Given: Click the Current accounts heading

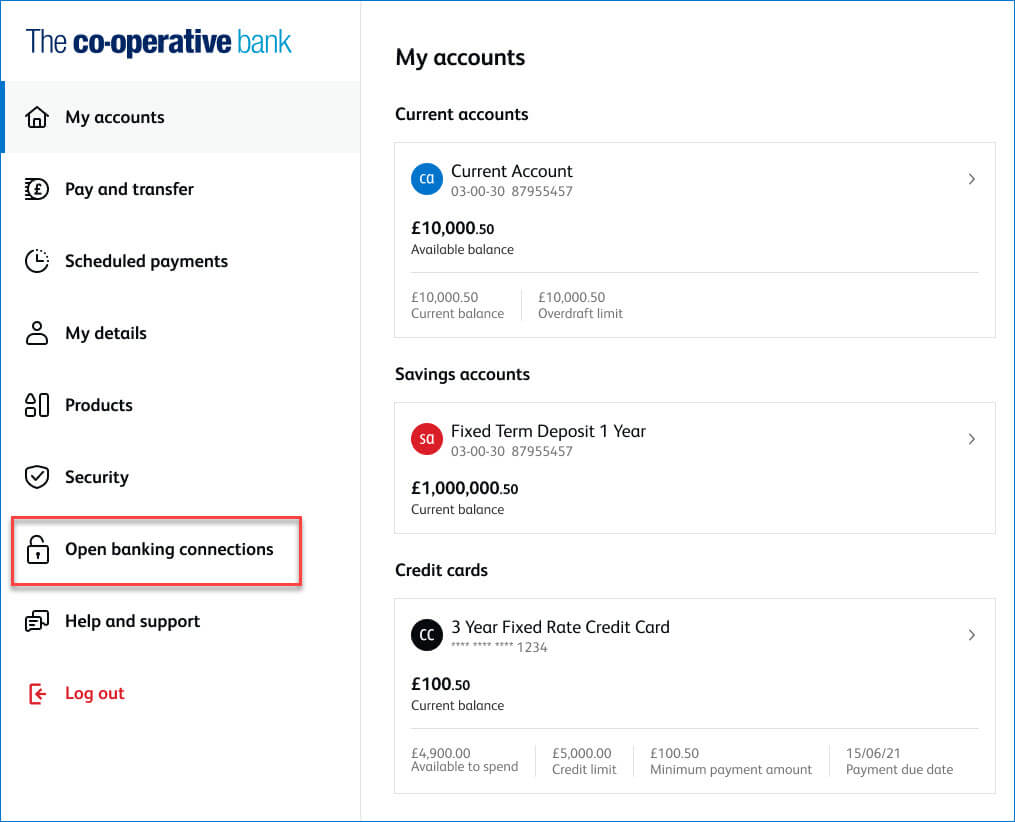Looking at the screenshot, I should pyautogui.click(x=462, y=114).
